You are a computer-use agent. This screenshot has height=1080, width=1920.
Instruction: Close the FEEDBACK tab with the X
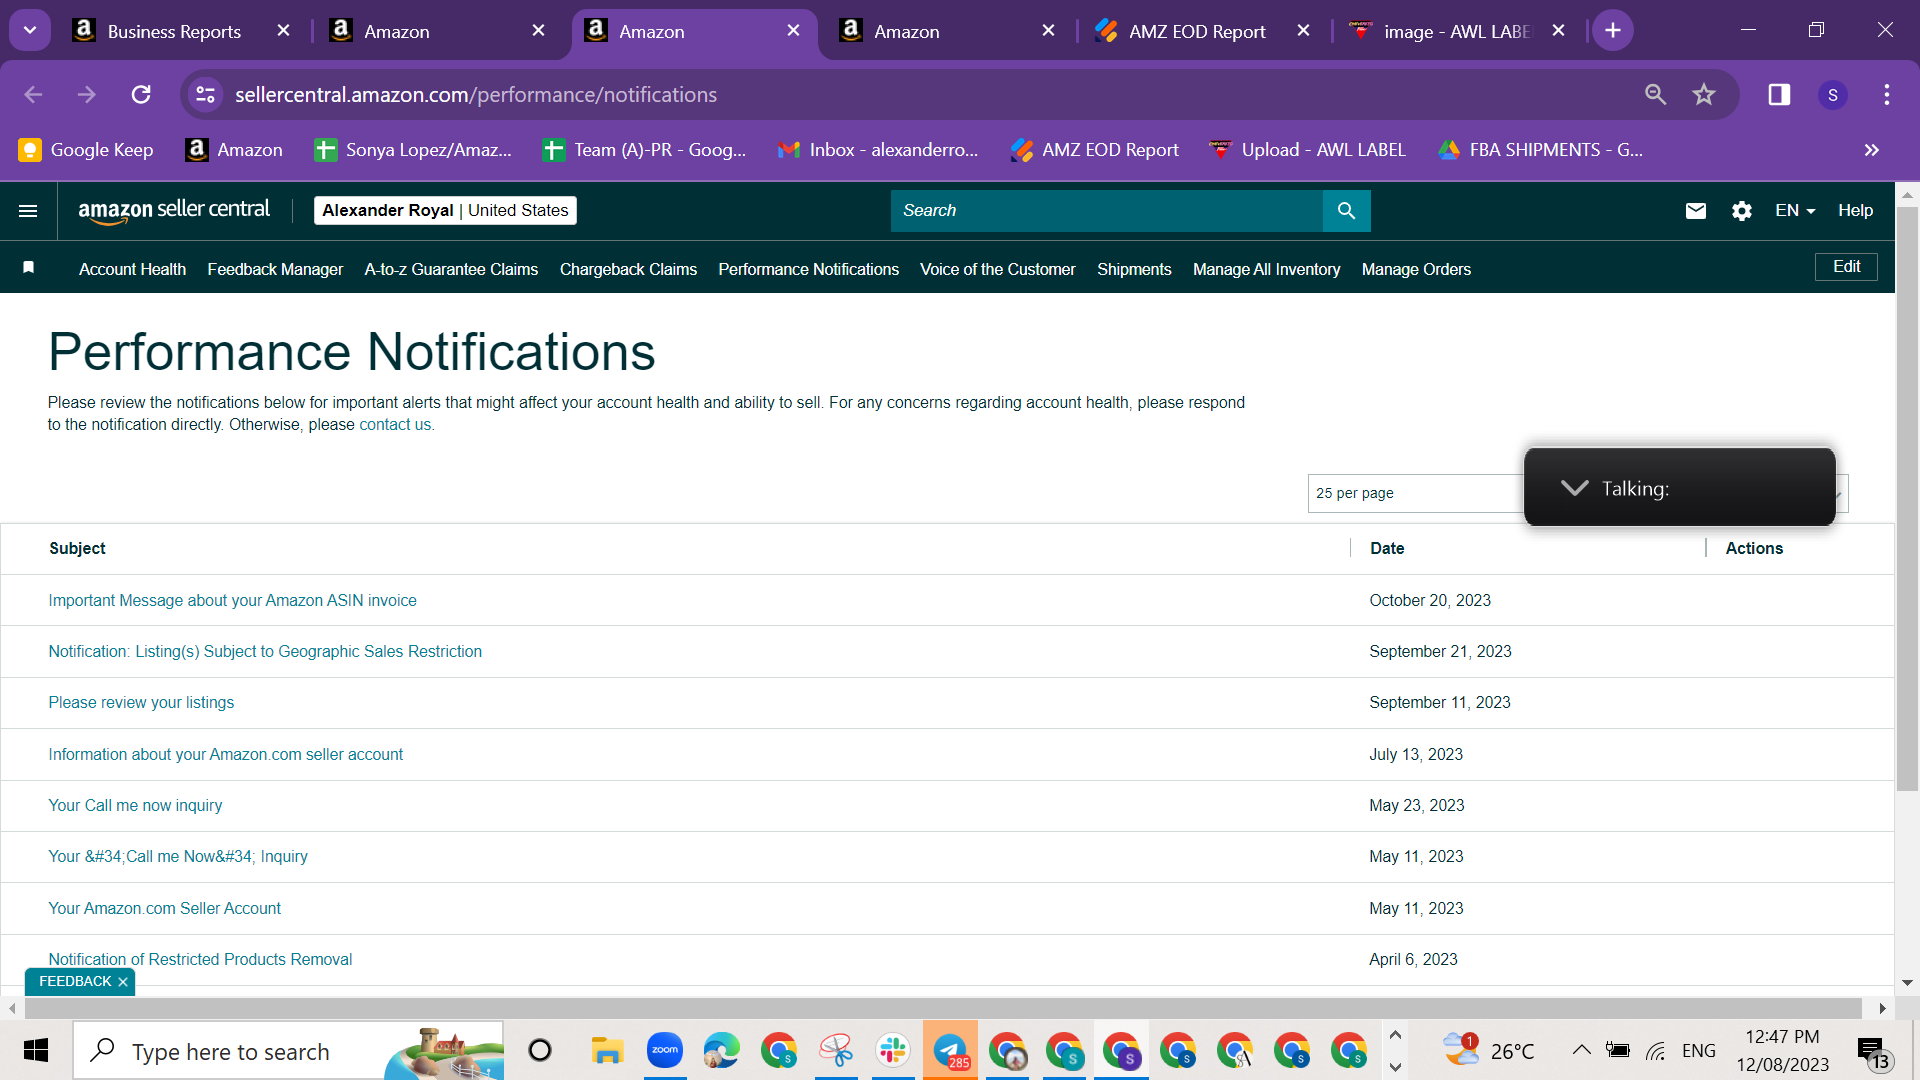tap(123, 982)
